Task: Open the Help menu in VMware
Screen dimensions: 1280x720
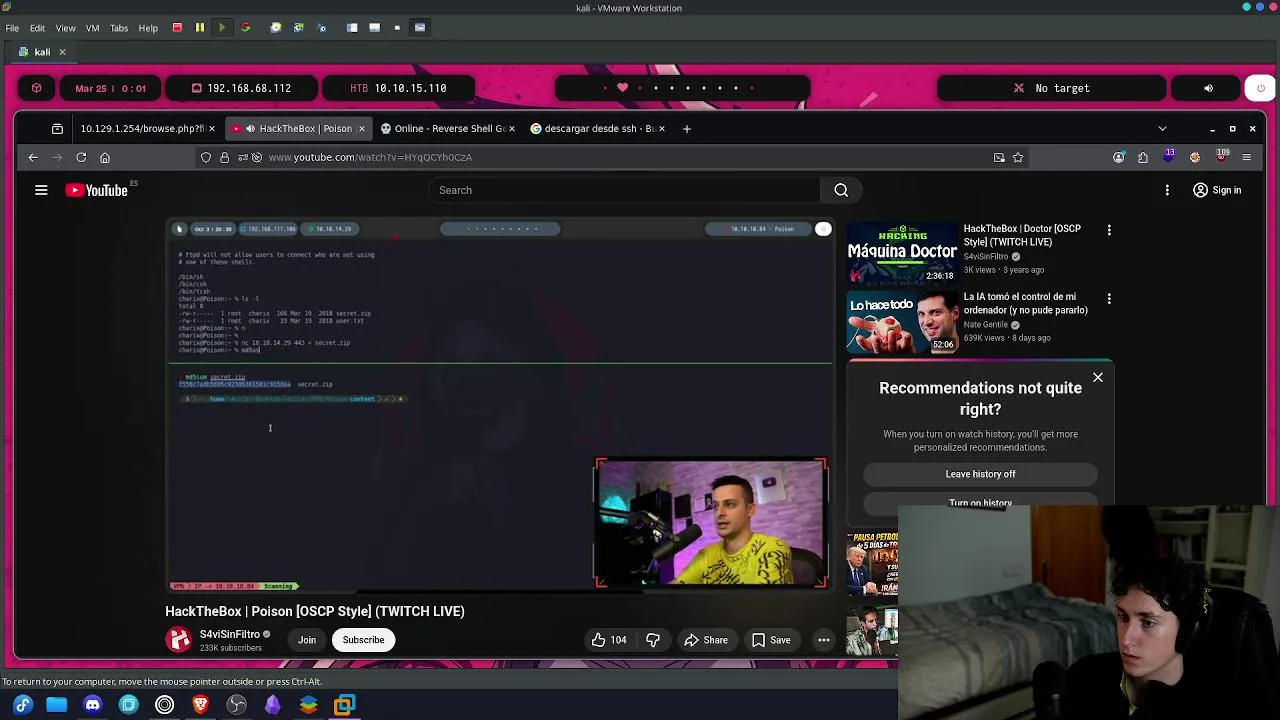Action: click(x=148, y=28)
